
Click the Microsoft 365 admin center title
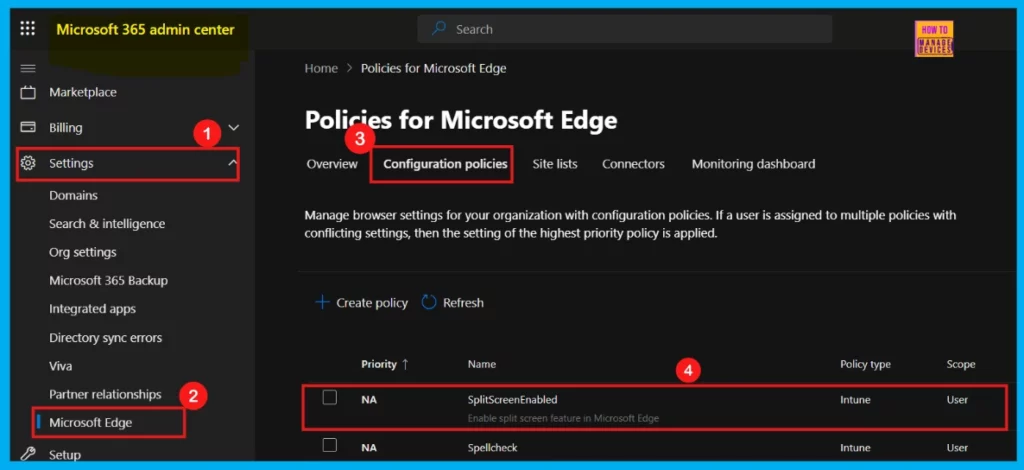(x=145, y=29)
